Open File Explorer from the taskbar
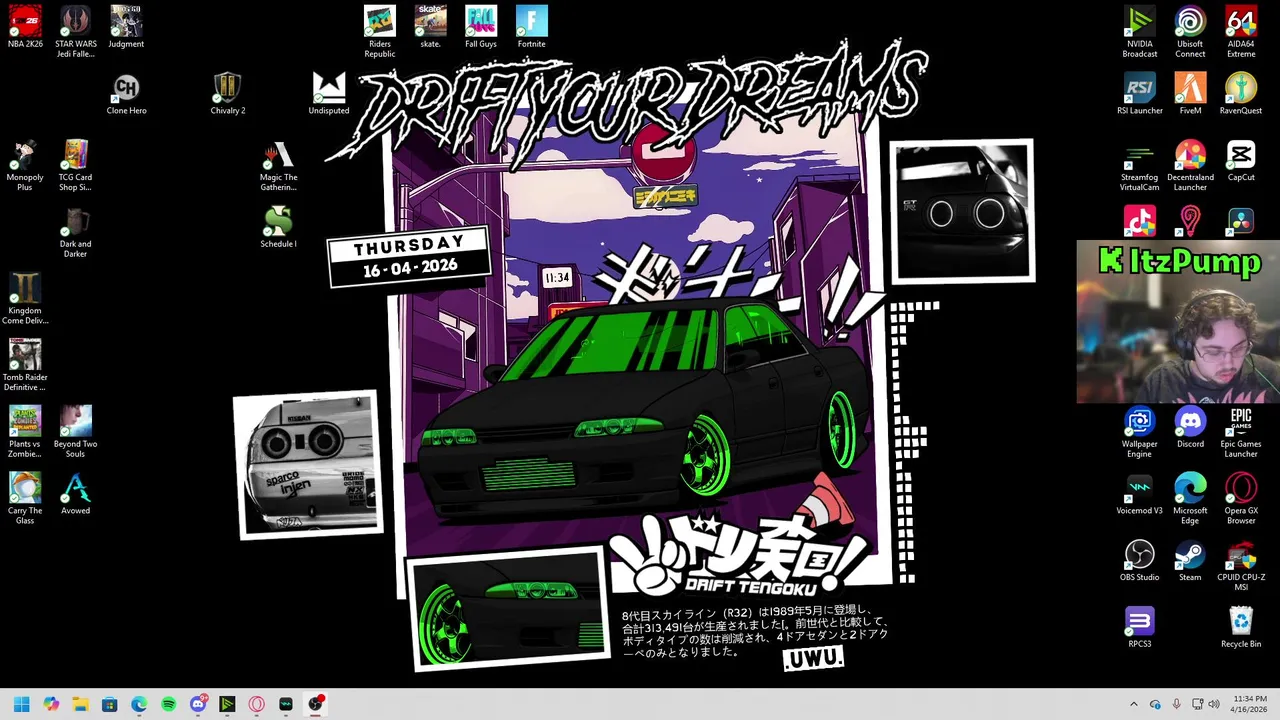Screen dimensions: 1280x720 80,704
